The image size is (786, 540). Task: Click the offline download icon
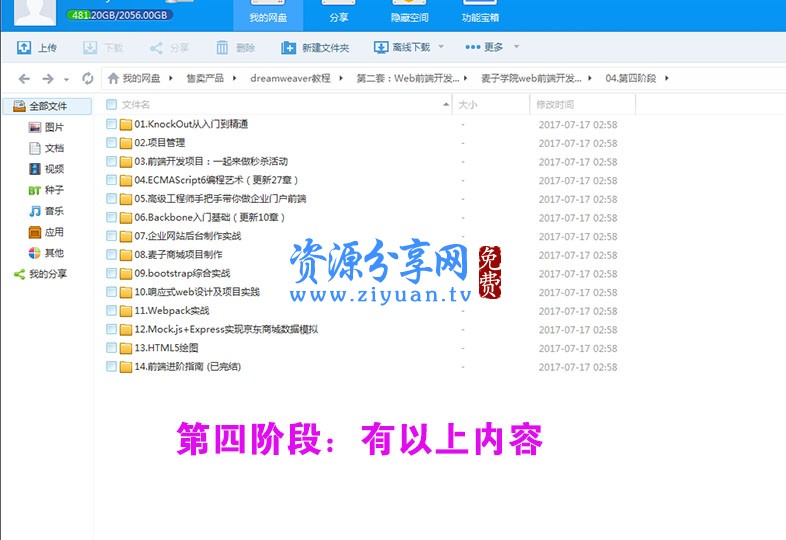[380, 48]
